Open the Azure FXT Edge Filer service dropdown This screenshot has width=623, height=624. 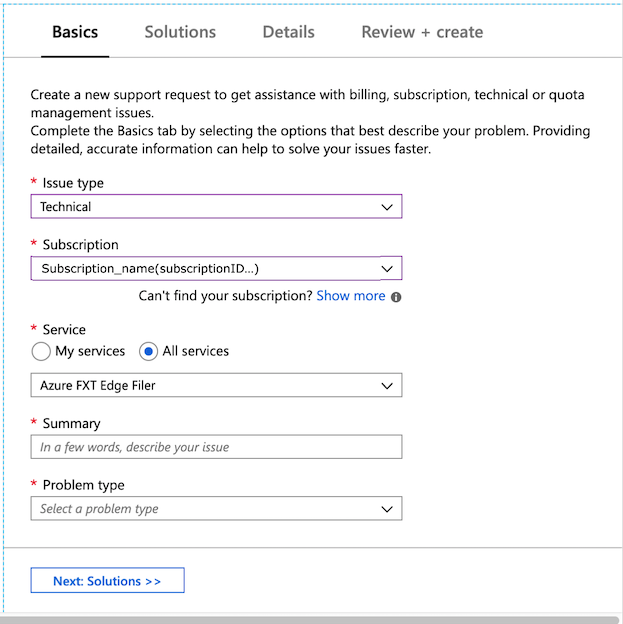click(x=216, y=385)
